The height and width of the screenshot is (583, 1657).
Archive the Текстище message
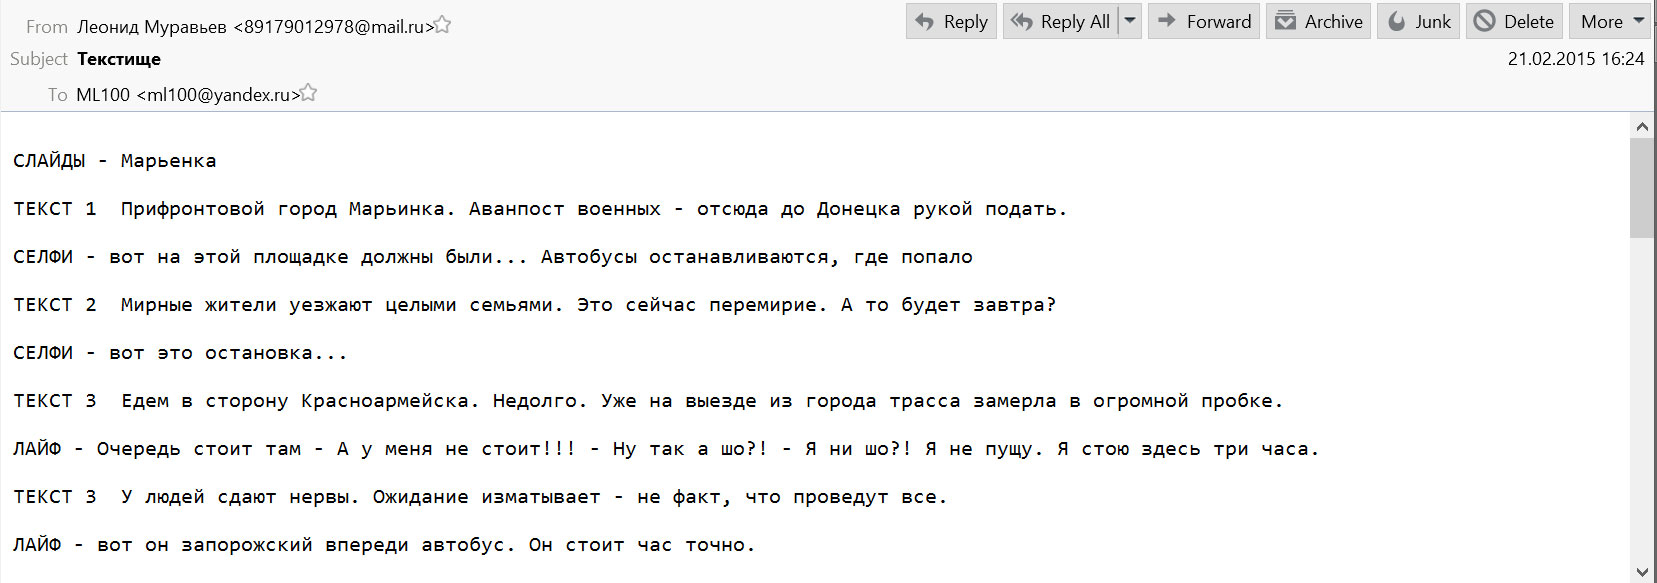tap(1319, 22)
